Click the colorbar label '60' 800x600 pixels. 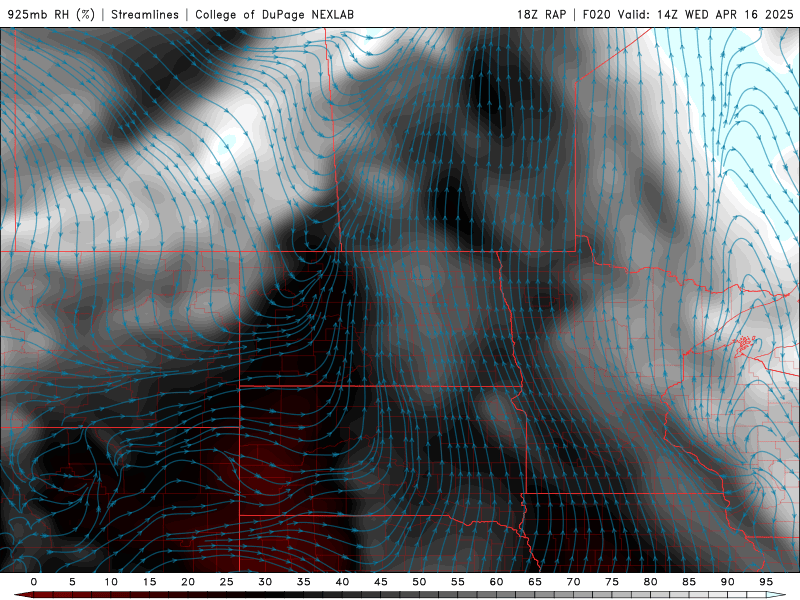click(496, 582)
